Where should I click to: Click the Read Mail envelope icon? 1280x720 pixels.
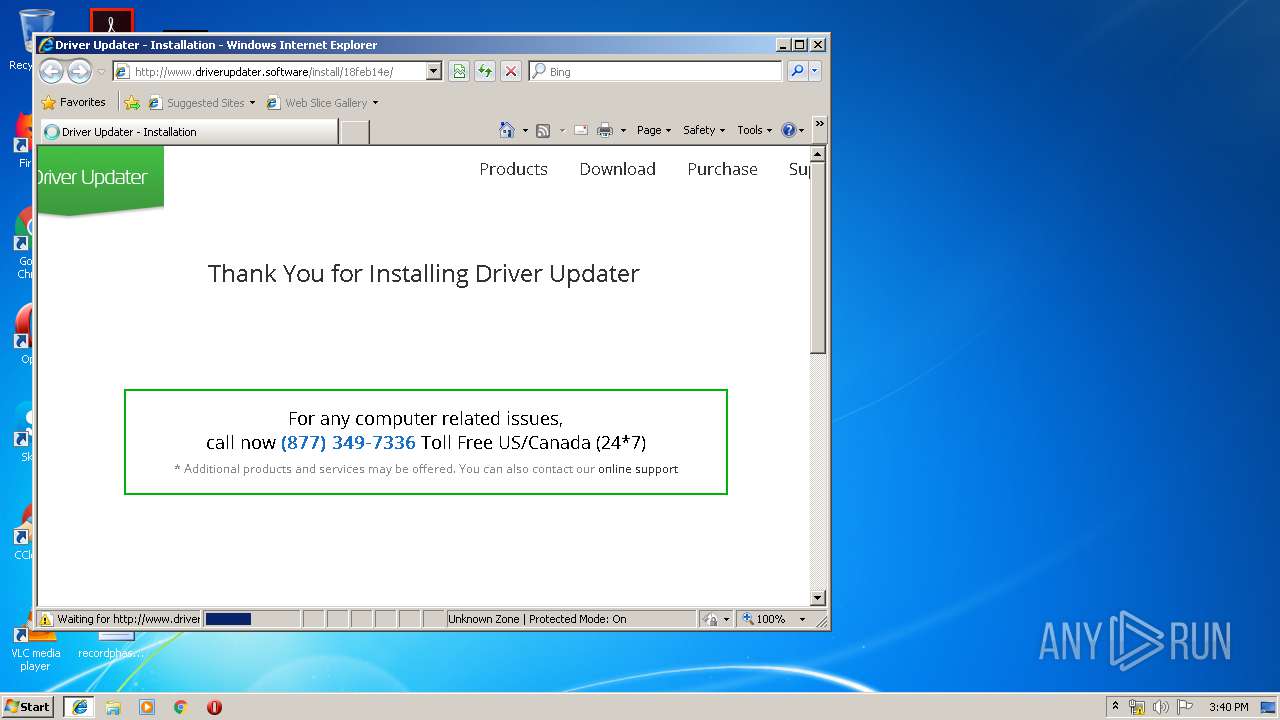(x=580, y=130)
